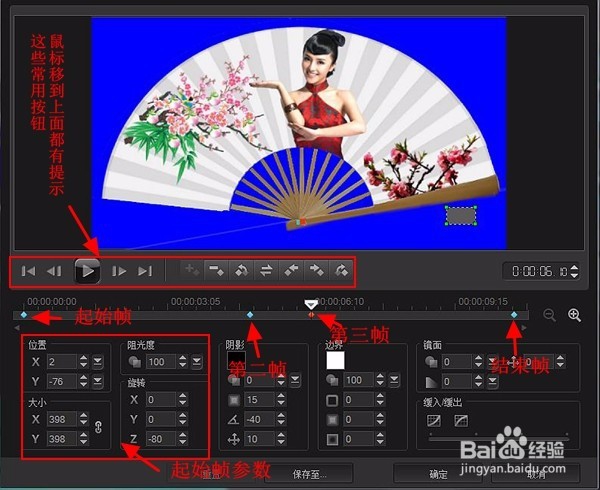Click the Rotation X field
600x490 pixels.
[161, 400]
